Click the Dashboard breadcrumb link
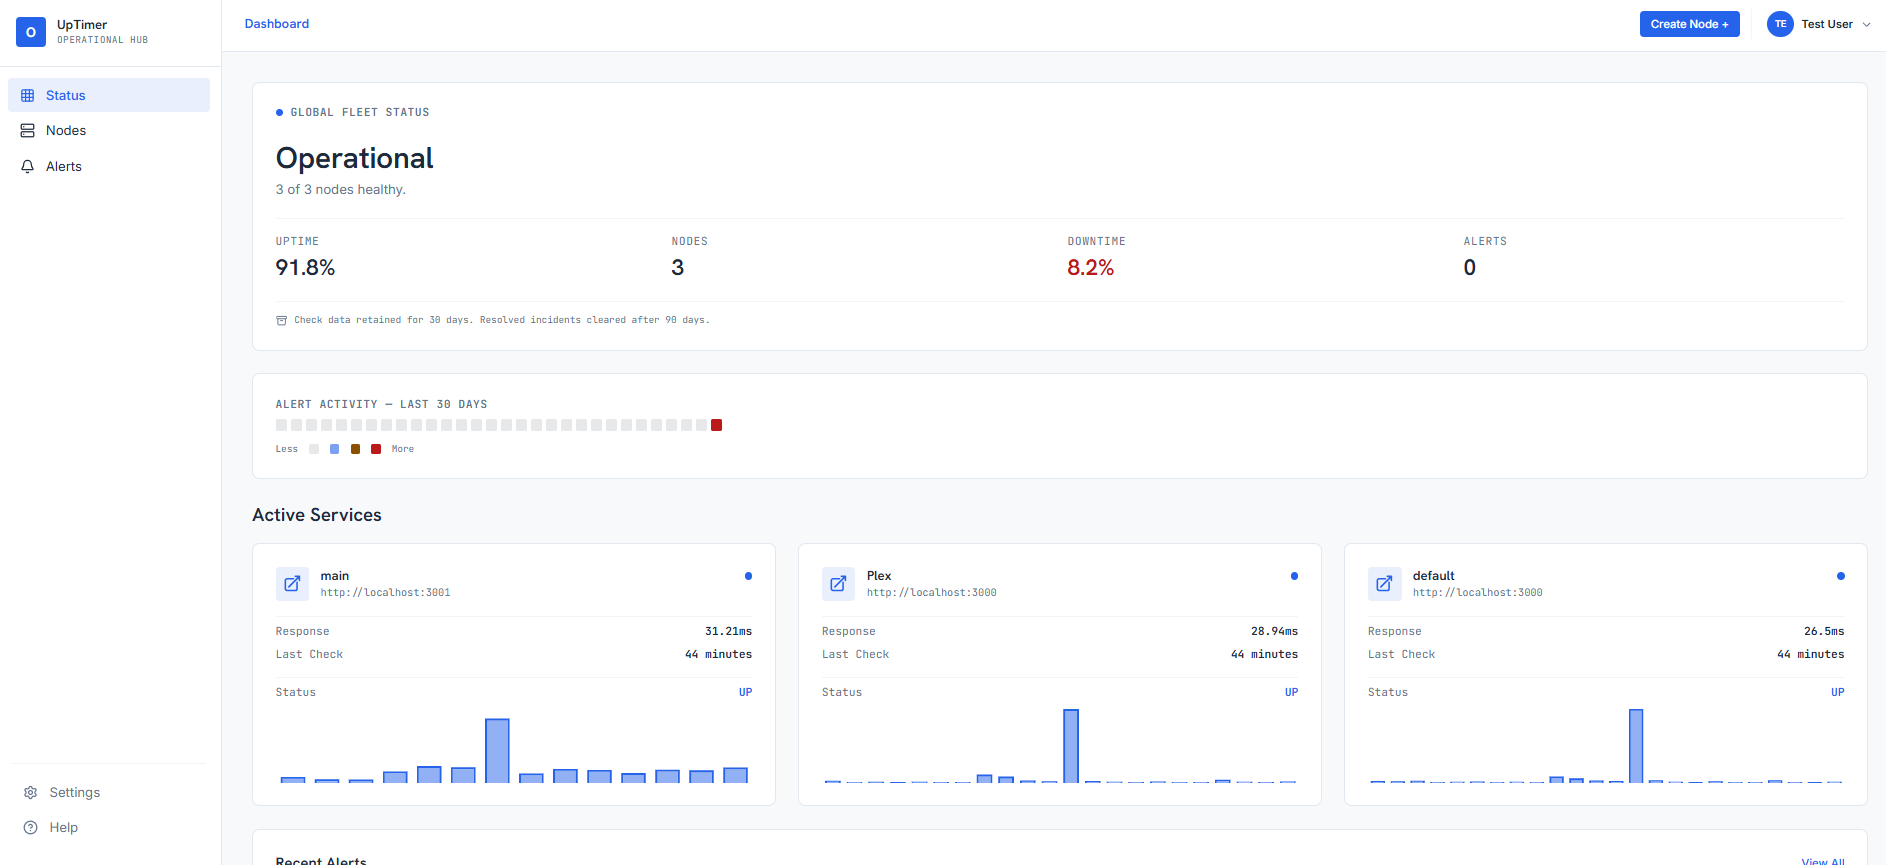This screenshot has width=1886, height=865. (x=277, y=24)
